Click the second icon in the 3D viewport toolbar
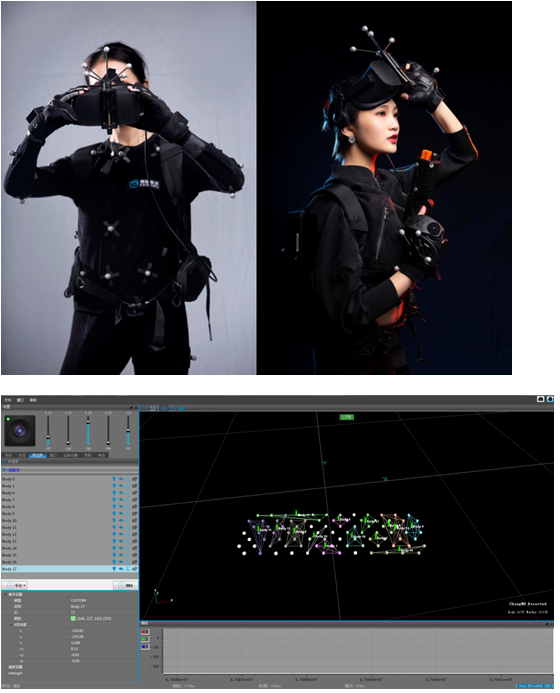Screen dimensions: 560x693 coord(153,408)
